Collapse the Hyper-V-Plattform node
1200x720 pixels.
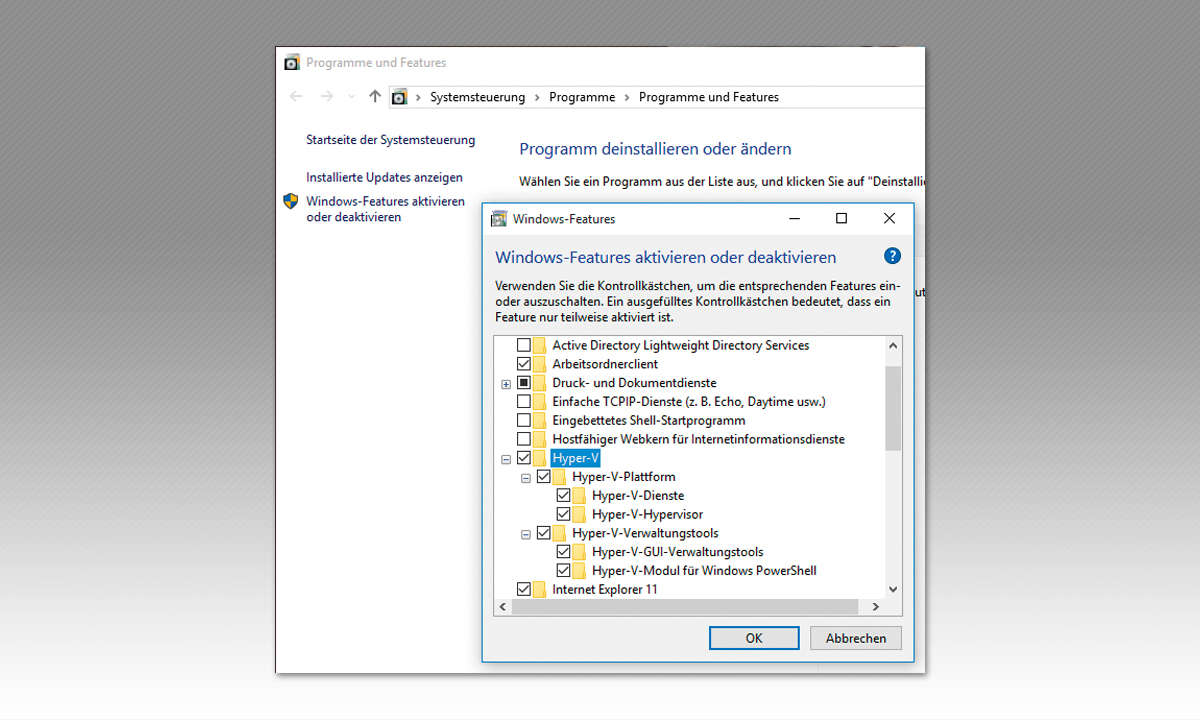(x=526, y=478)
